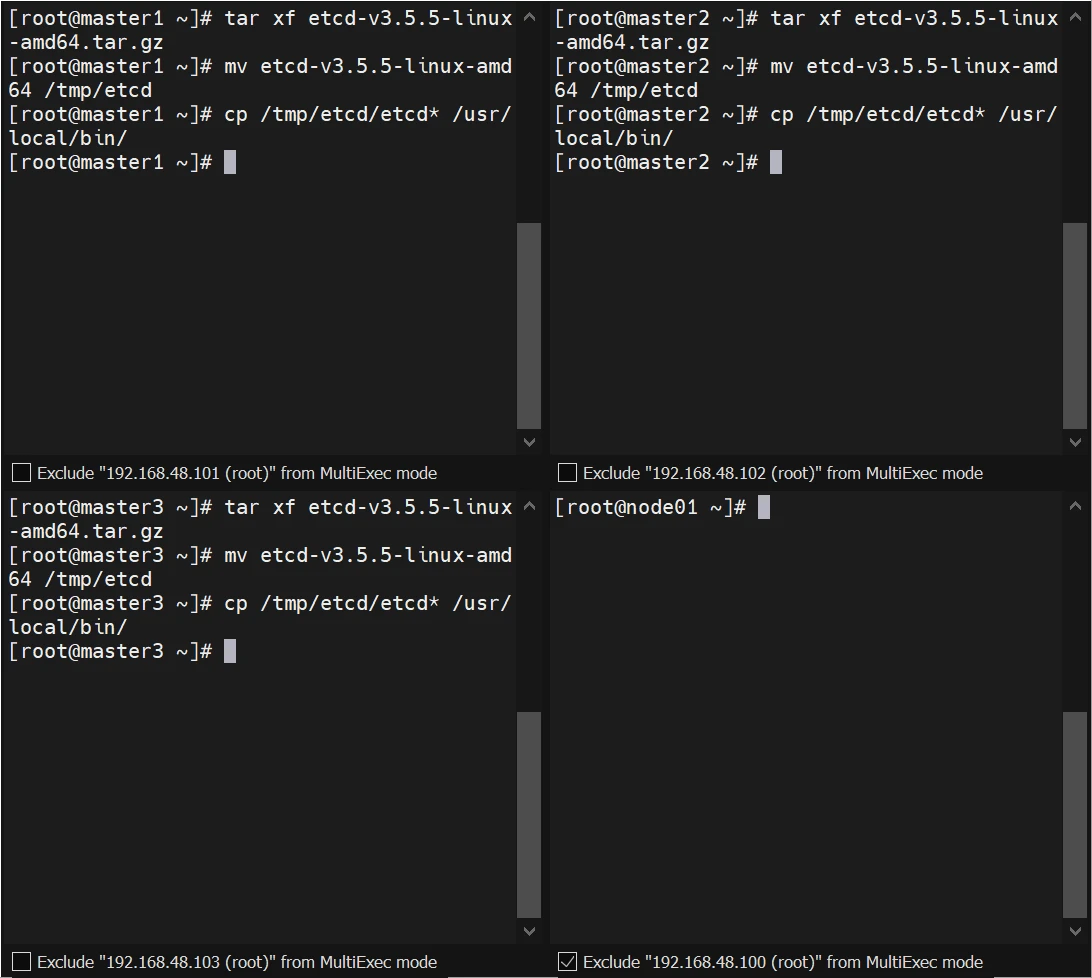This screenshot has width=1092, height=978.
Task: Tick the exclude 192.168.48.102 checkbox
Action: tap(567, 473)
